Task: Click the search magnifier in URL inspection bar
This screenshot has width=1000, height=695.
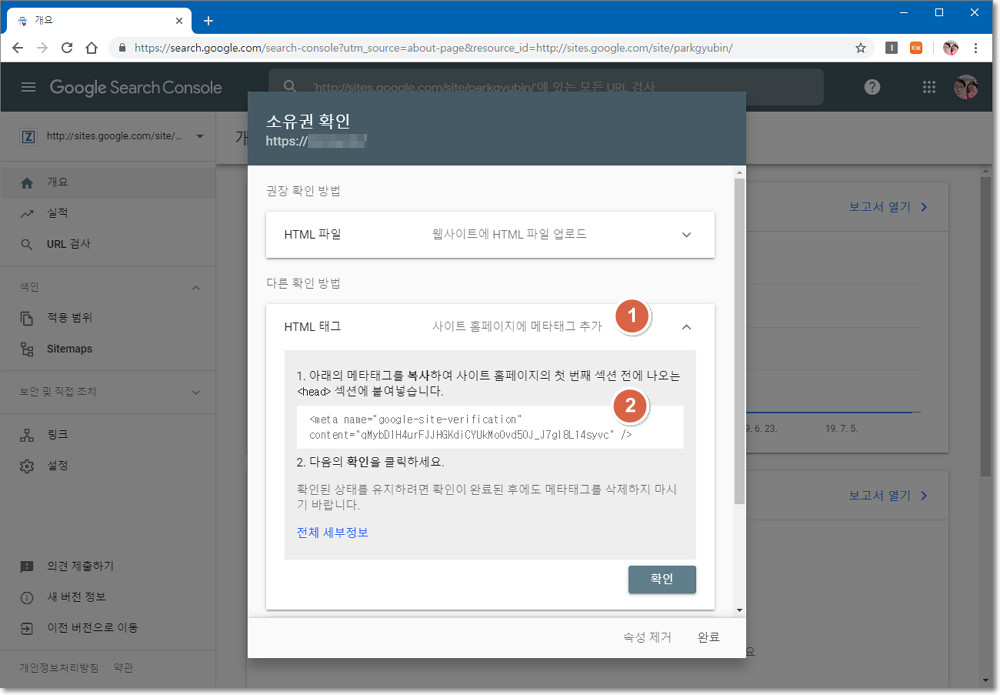Action: coord(290,87)
